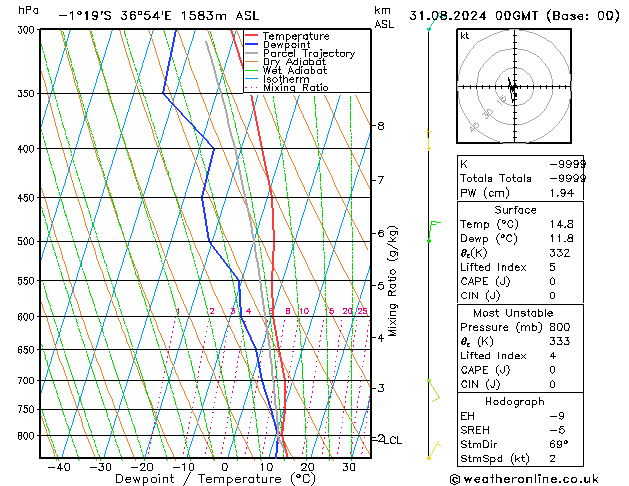Click the 500 hPa pressure level label

pyautogui.click(x=28, y=241)
